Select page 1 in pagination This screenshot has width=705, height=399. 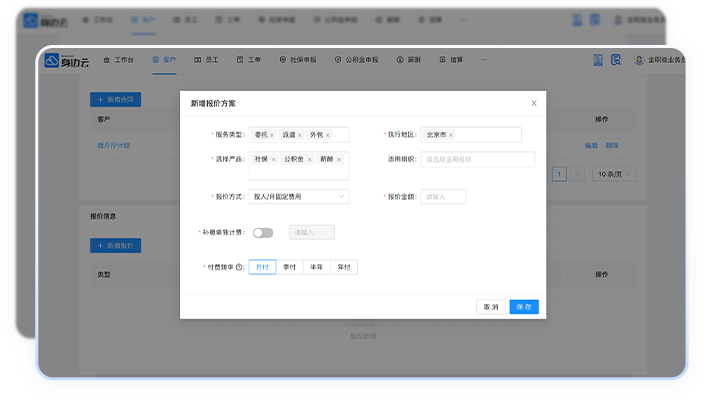[559, 174]
